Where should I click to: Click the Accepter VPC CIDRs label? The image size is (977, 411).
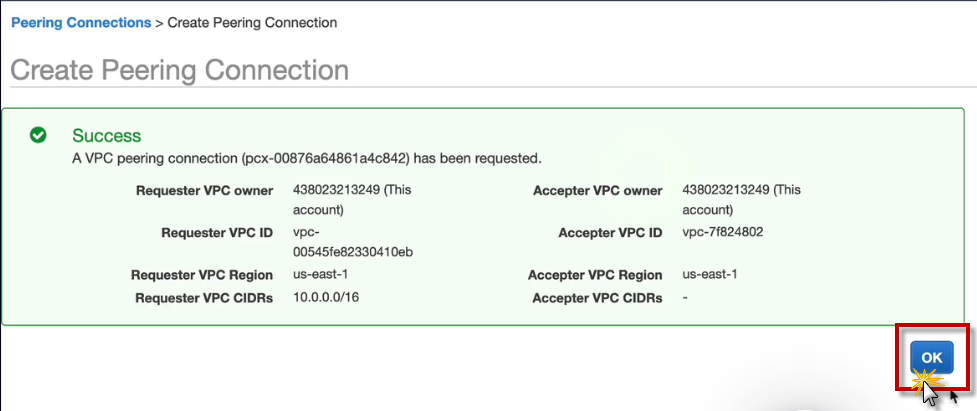(597, 298)
